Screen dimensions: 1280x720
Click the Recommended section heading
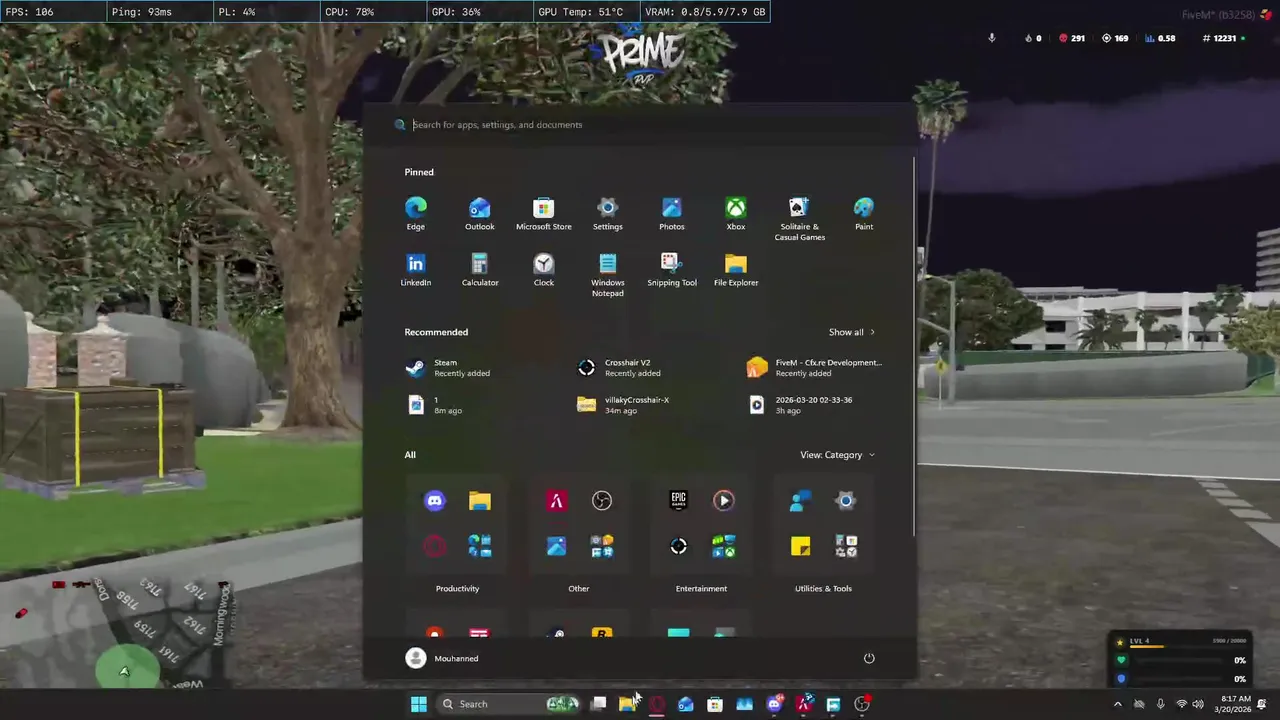click(x=436, y=332)
